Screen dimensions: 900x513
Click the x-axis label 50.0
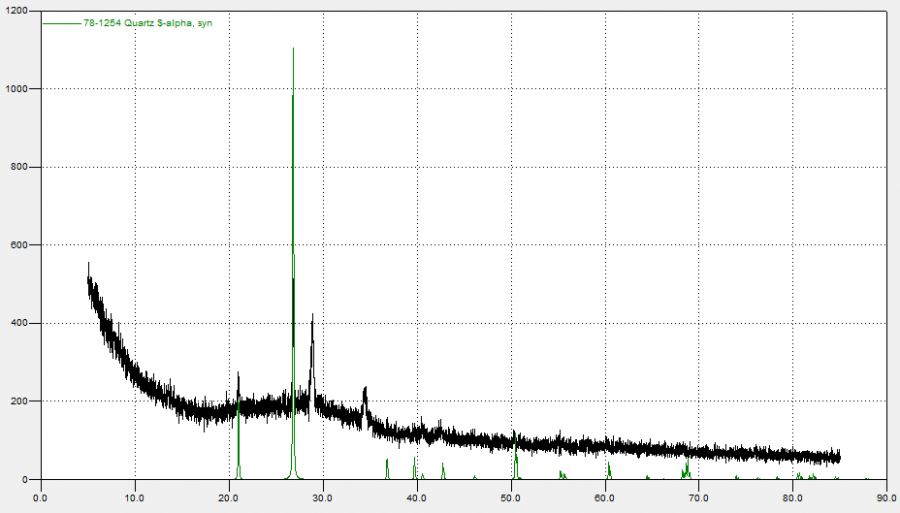pos(511,498)
